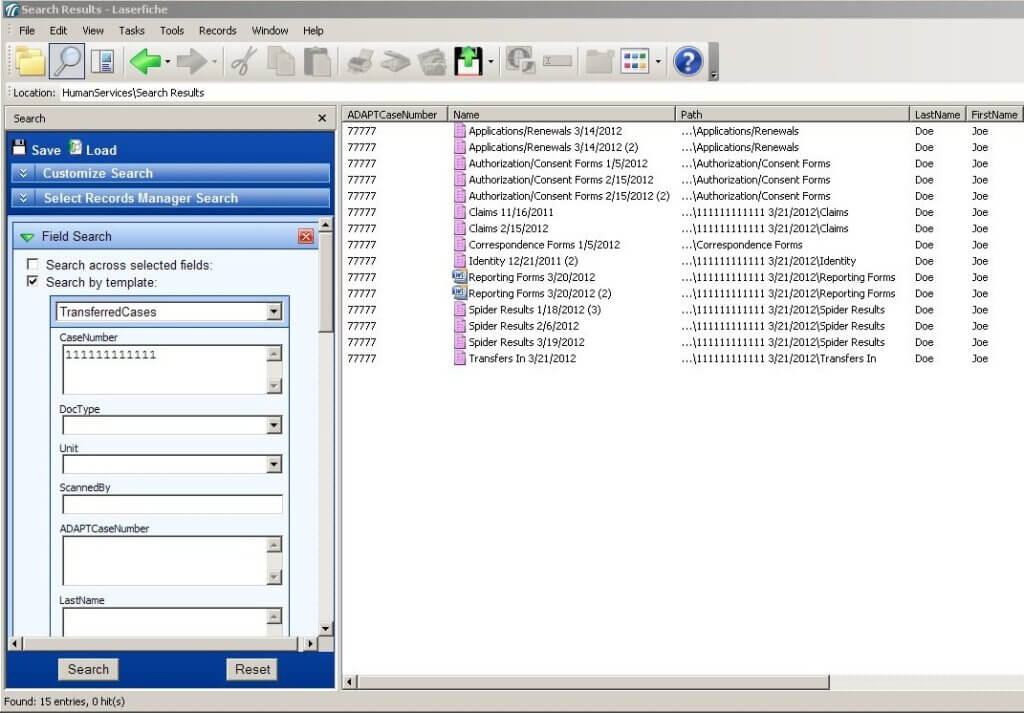1024x713 pixels.
Task: Click Word icon for Reporting Forms 3/20/2012 (2)
Action: click(x=459, y=293)
